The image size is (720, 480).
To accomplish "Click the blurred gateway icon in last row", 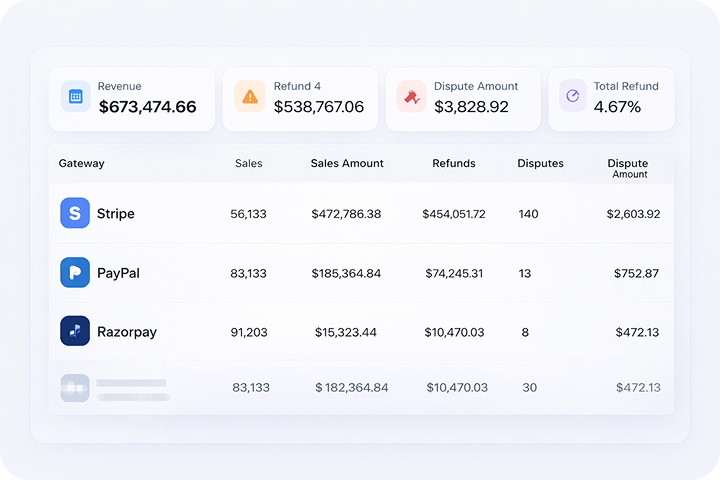I will 75,388.
